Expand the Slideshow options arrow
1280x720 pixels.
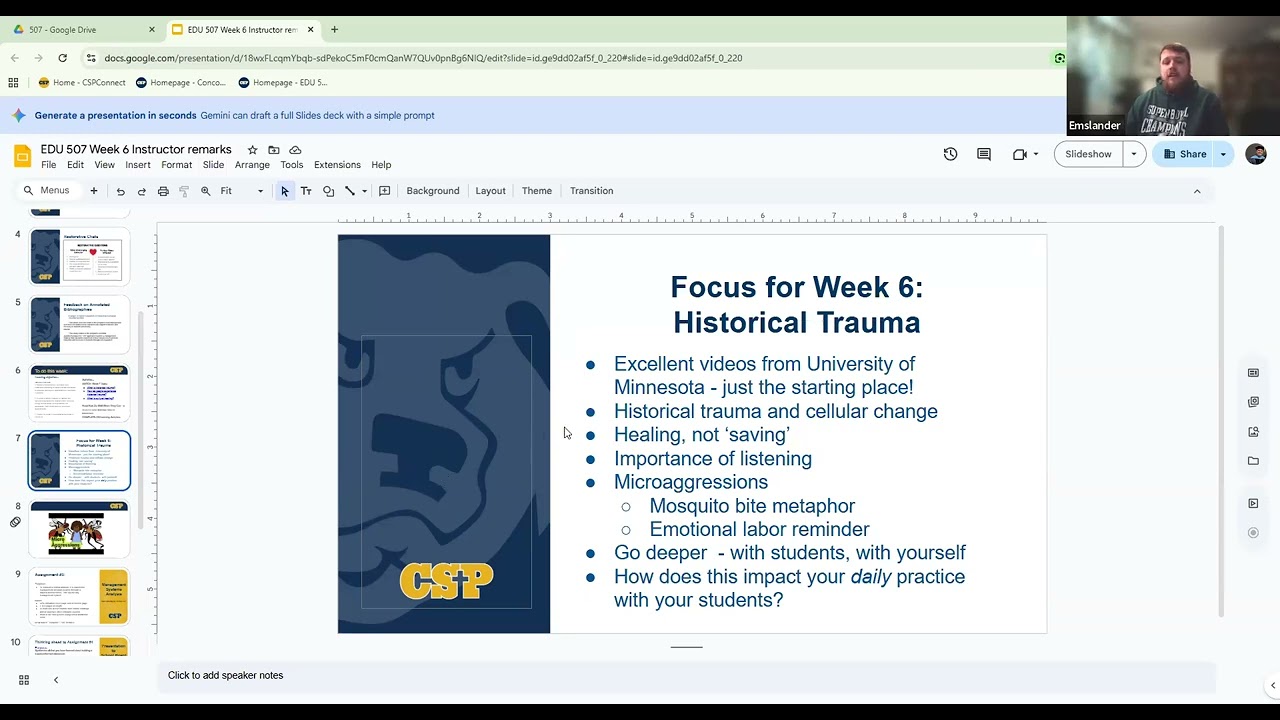(1134, 154)
